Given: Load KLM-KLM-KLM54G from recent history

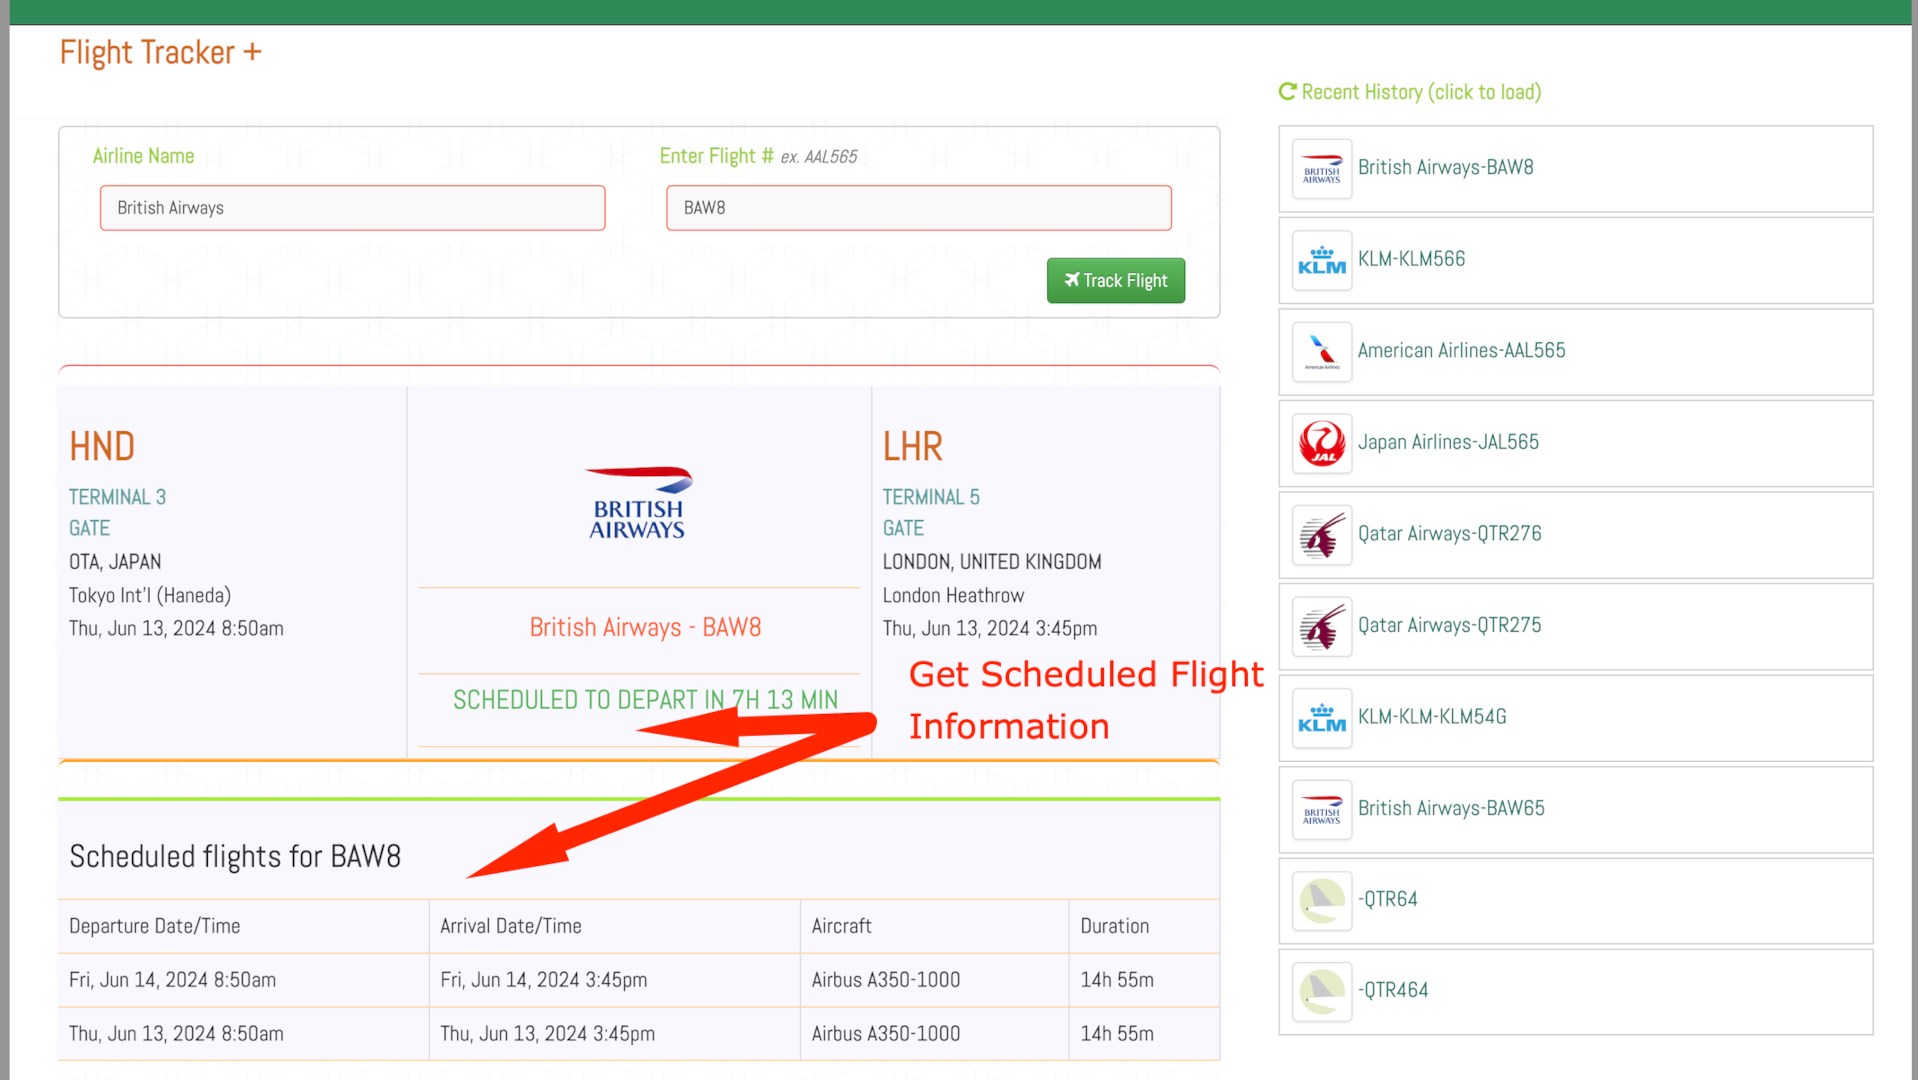Looking at the screenshot, I should pos(1576,718).
